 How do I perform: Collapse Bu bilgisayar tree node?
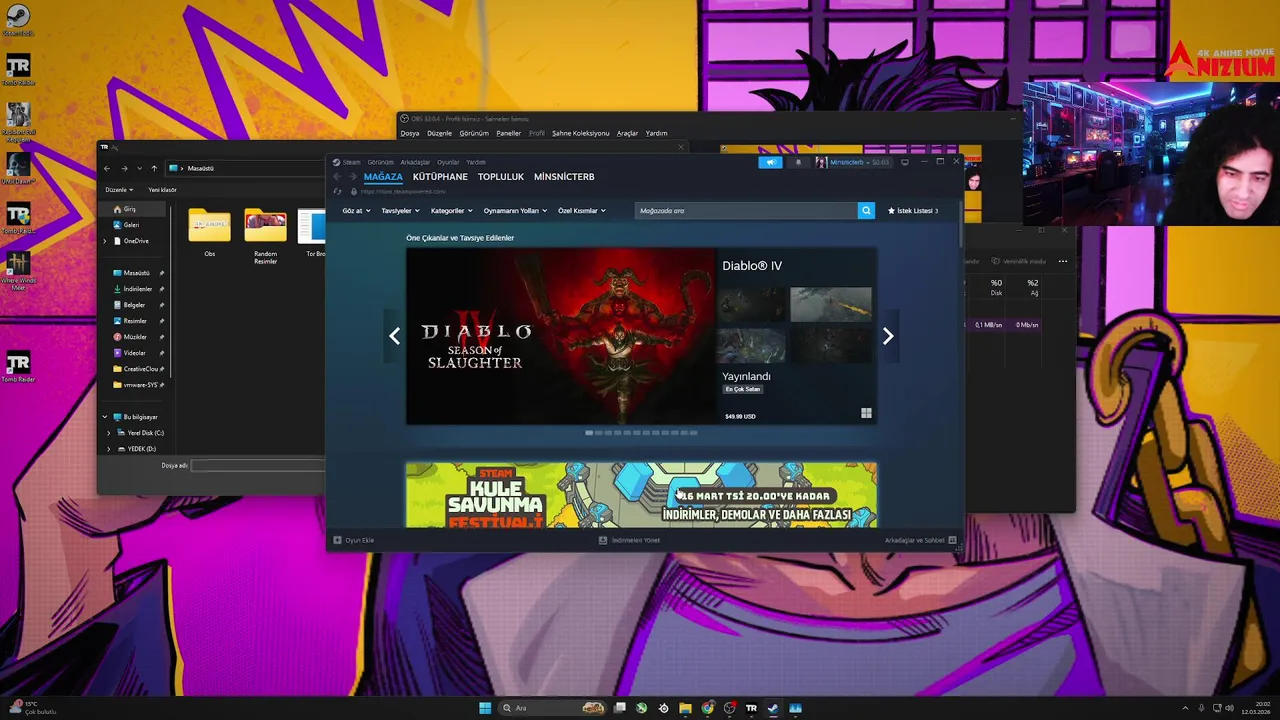[105, 417]
